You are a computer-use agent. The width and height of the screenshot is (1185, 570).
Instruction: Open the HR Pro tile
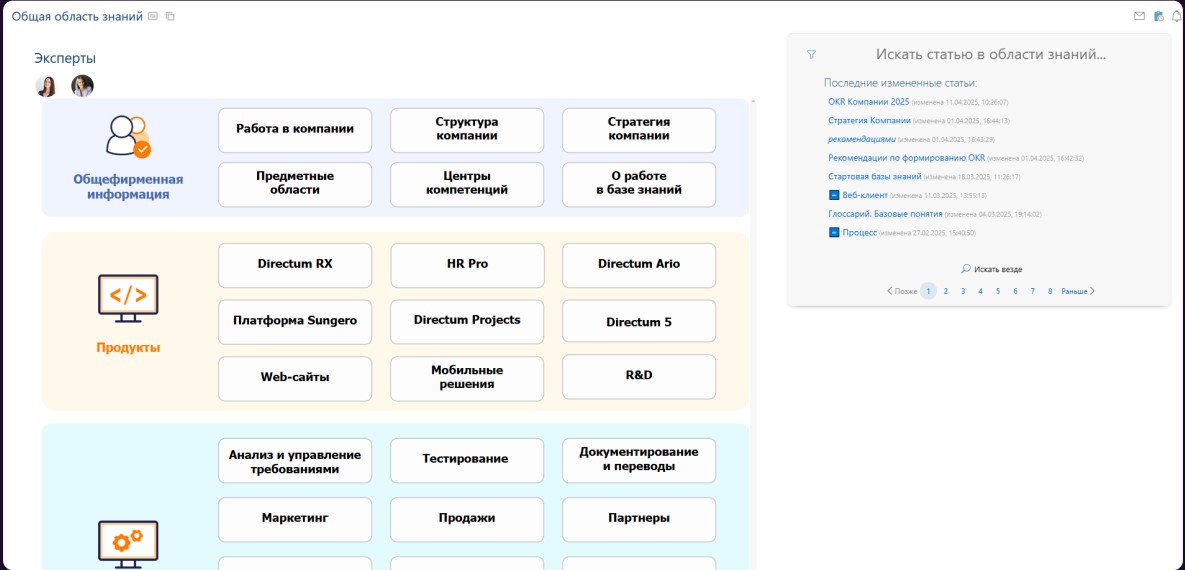(x=466, y=265)
